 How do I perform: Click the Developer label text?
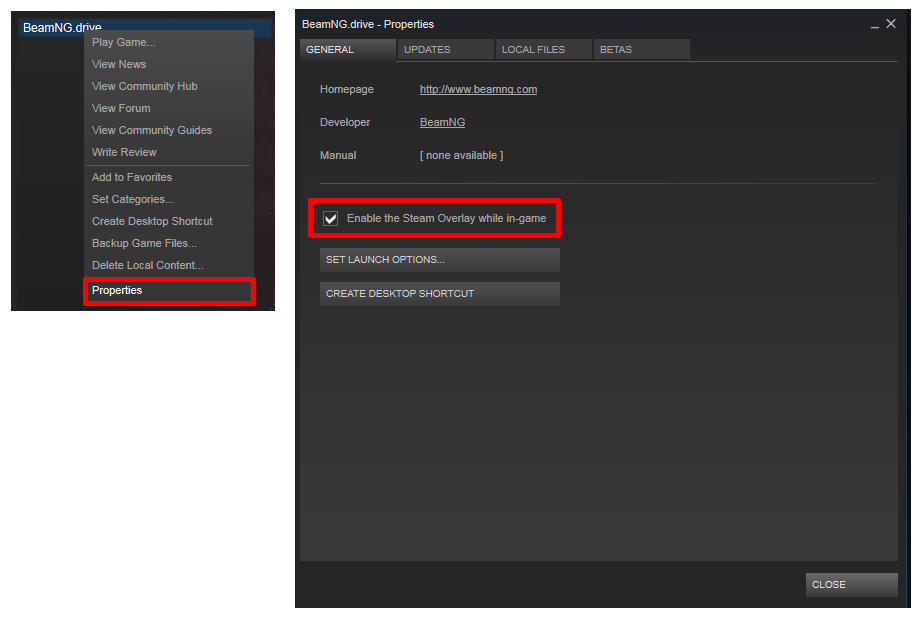pyautogui.click(x=345, y=122)
